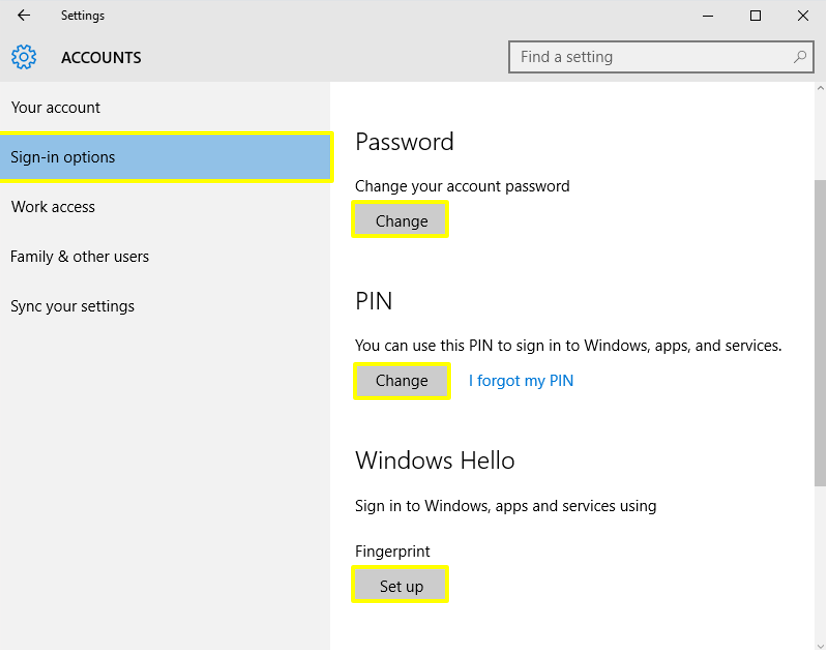Focus the Find a setting box
The height and width of the screenshot is (650, 826).
(x=650, y=57)
